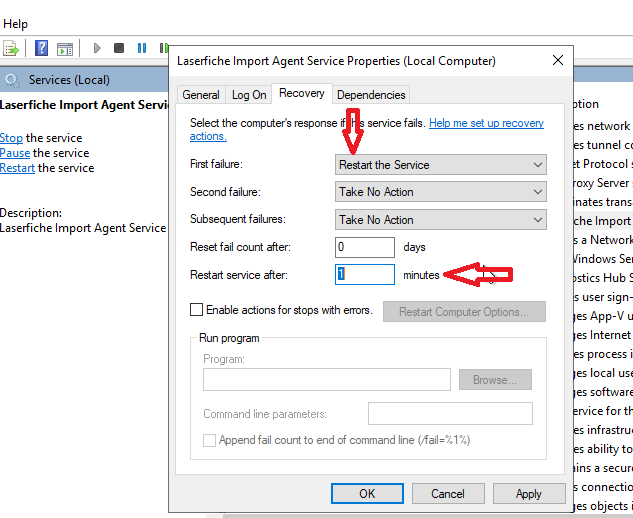
Task: Switch to the Log On tab
Action: coord(249,95)
